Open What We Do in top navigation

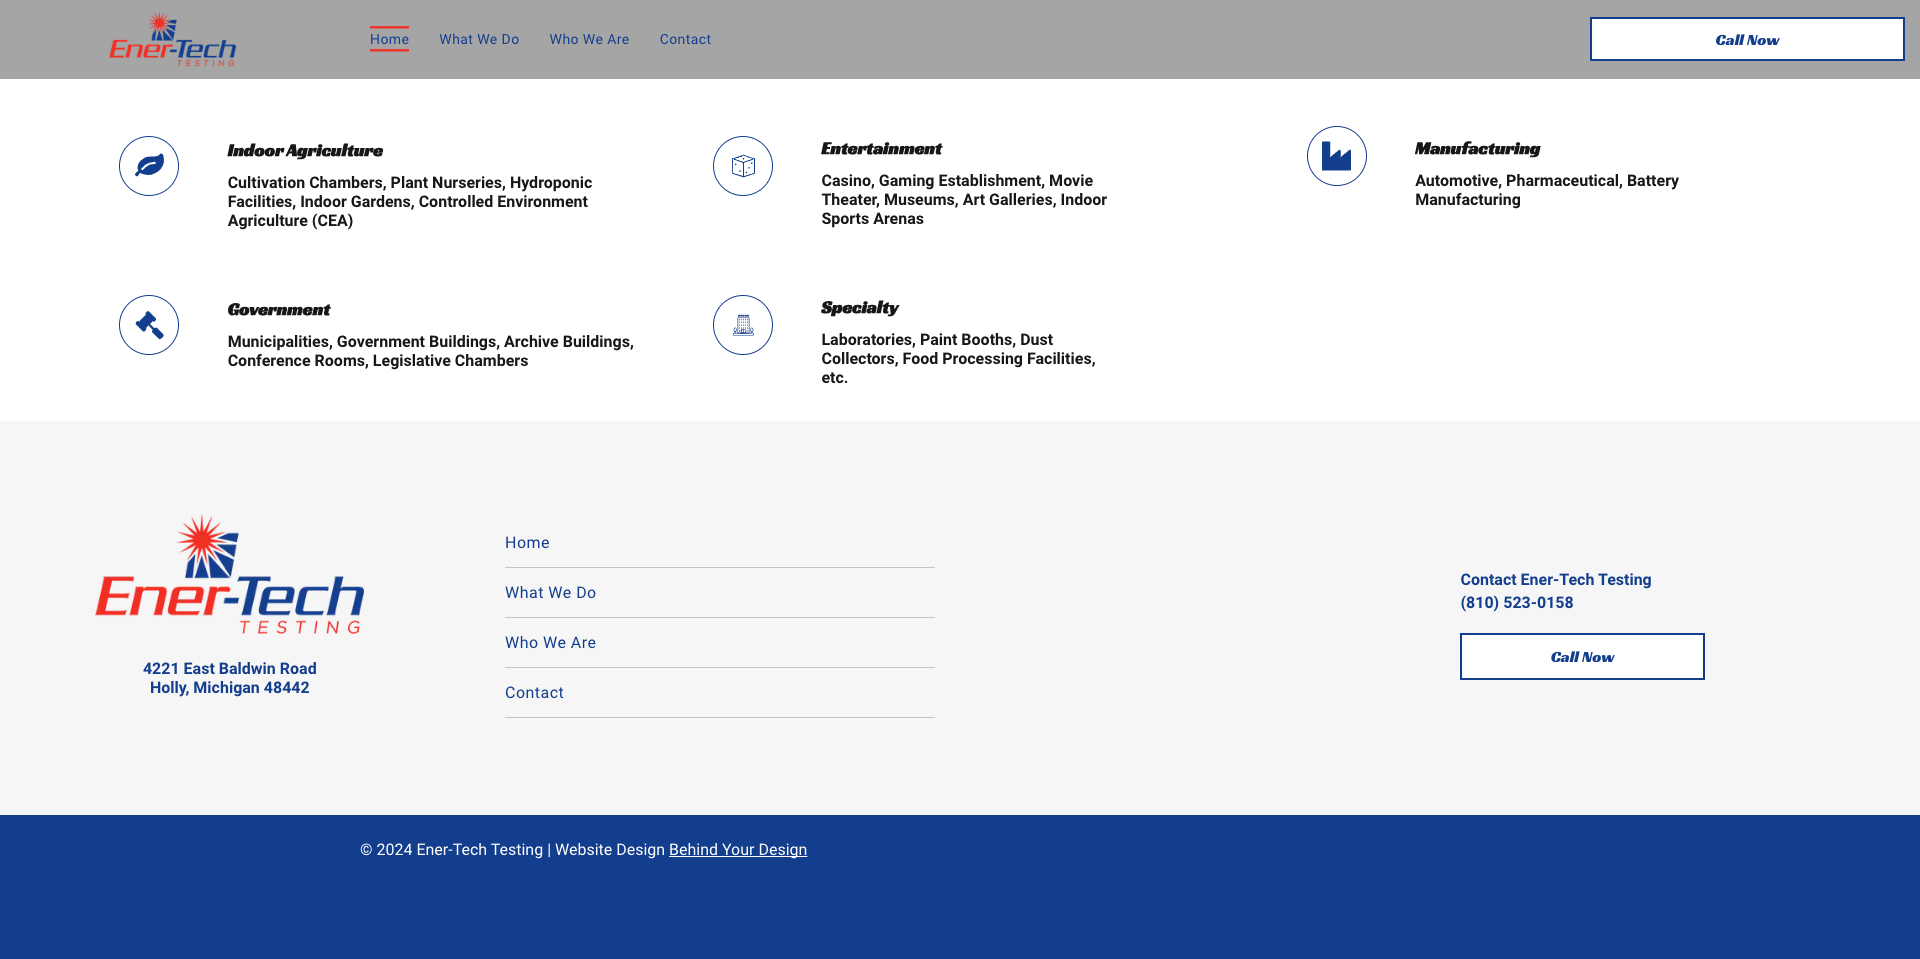point(479,40)
